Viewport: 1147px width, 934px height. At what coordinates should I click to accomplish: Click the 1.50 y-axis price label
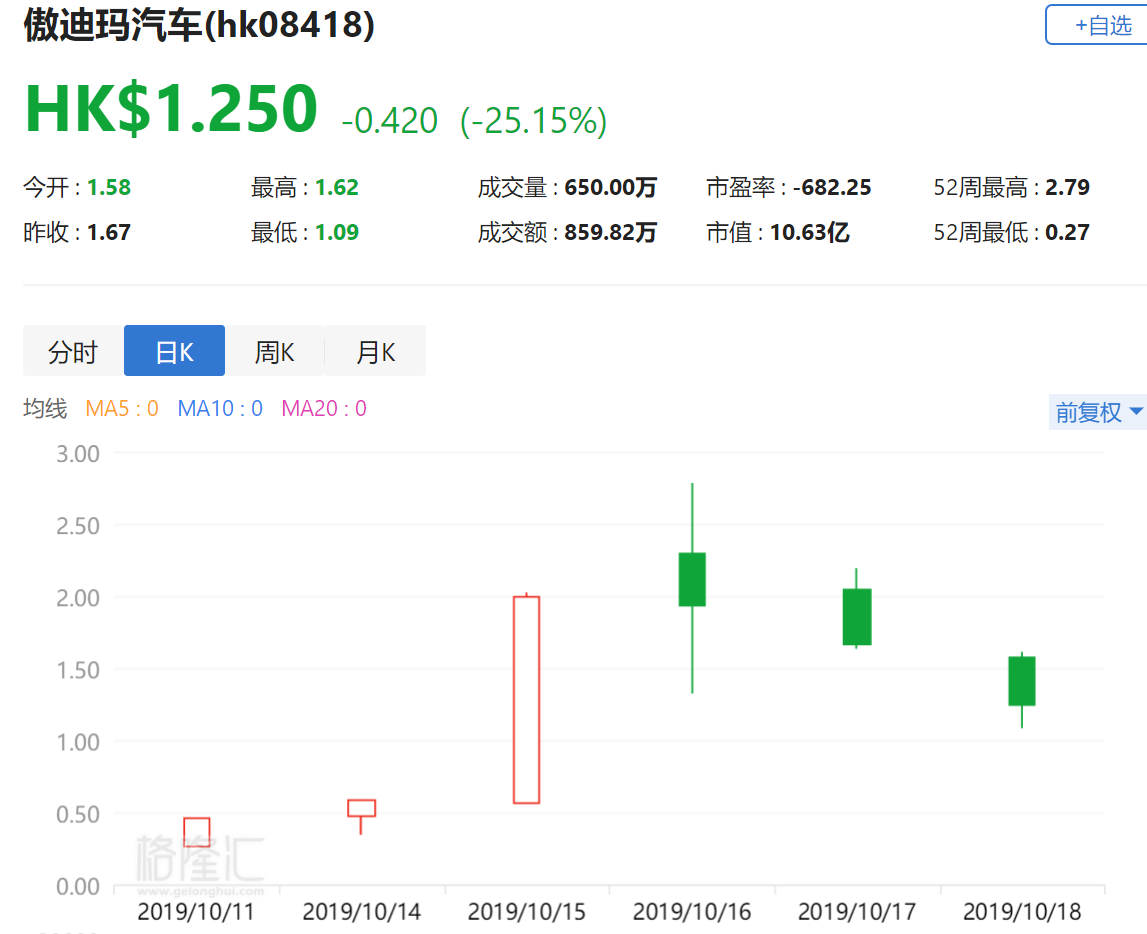coord(78,670)
